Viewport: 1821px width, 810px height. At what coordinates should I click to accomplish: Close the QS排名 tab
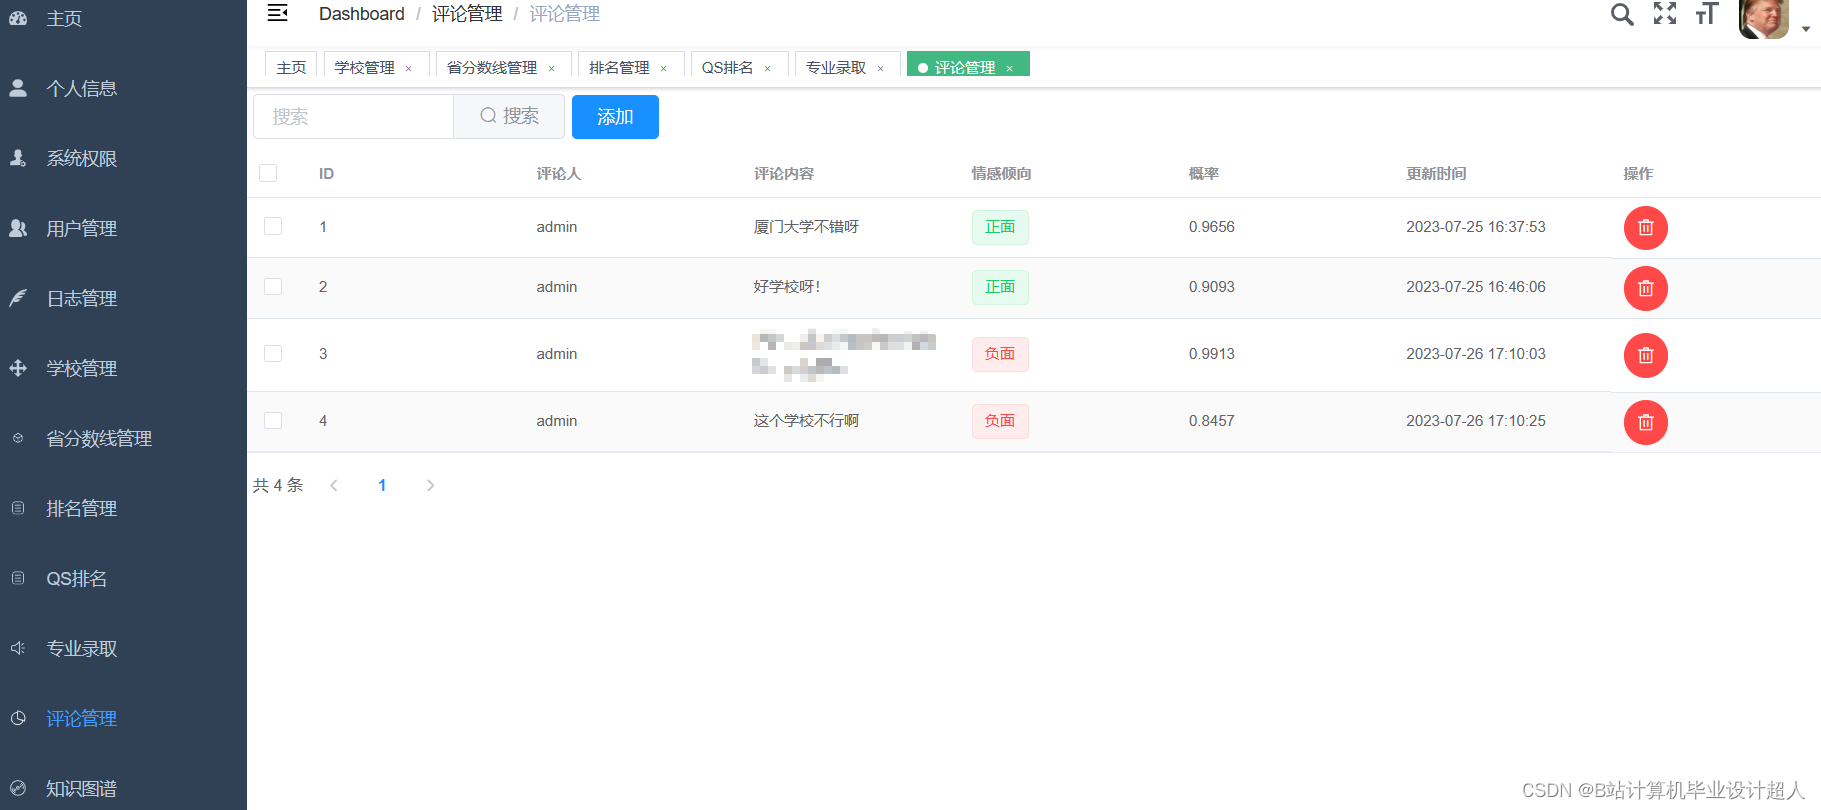(x=767, y=68)
